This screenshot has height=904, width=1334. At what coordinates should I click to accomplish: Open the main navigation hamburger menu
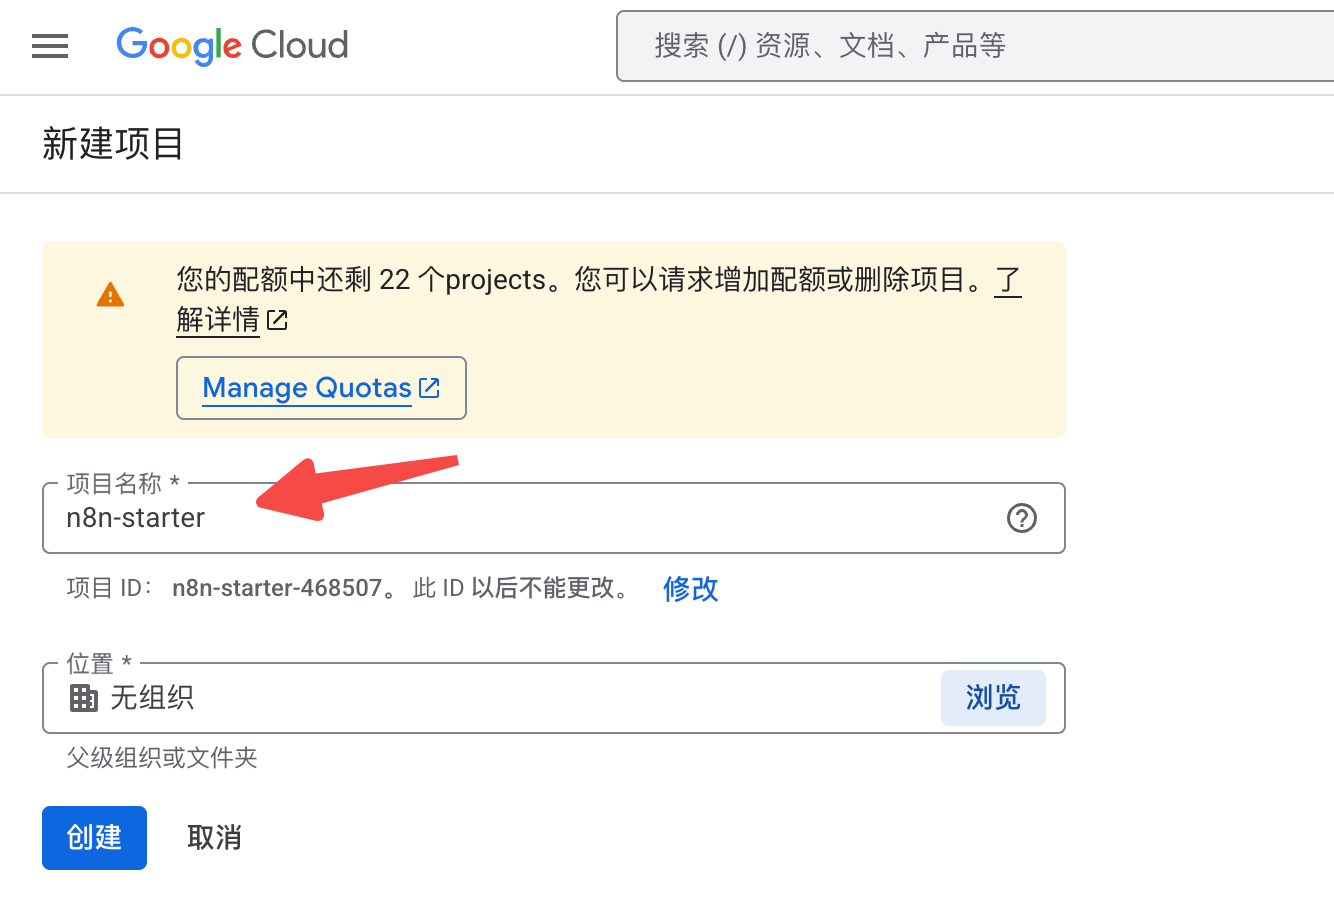[x=50, y=46]
